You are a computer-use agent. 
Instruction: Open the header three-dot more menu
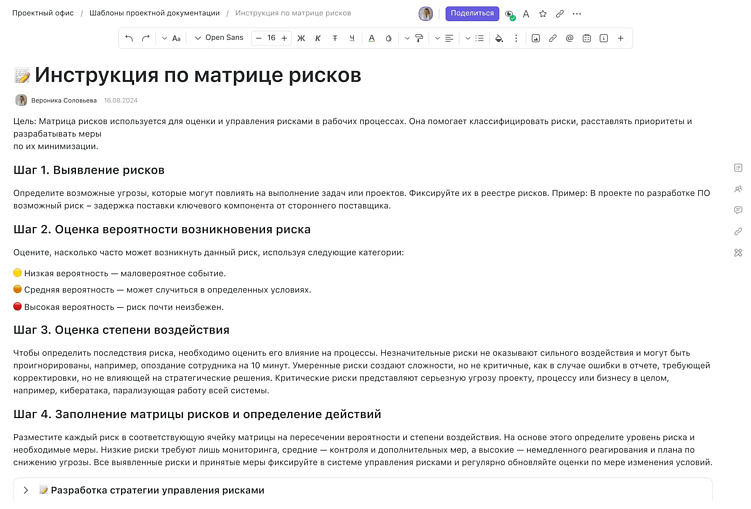pyautogui.click(x=577, y=14)
